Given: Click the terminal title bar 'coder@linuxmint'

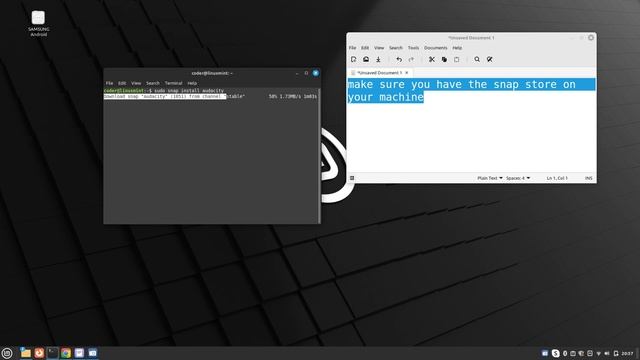Looking at the screenshot, I should click(212, 73).
